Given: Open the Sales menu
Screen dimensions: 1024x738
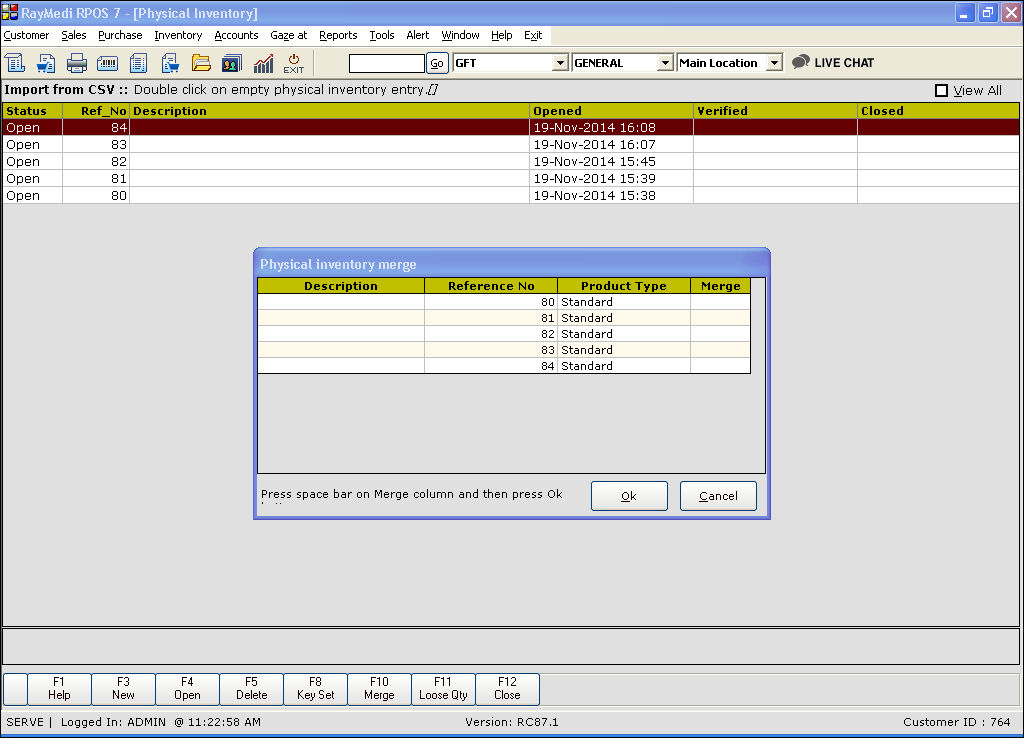Looking at the screenshot, I should 74,35.
